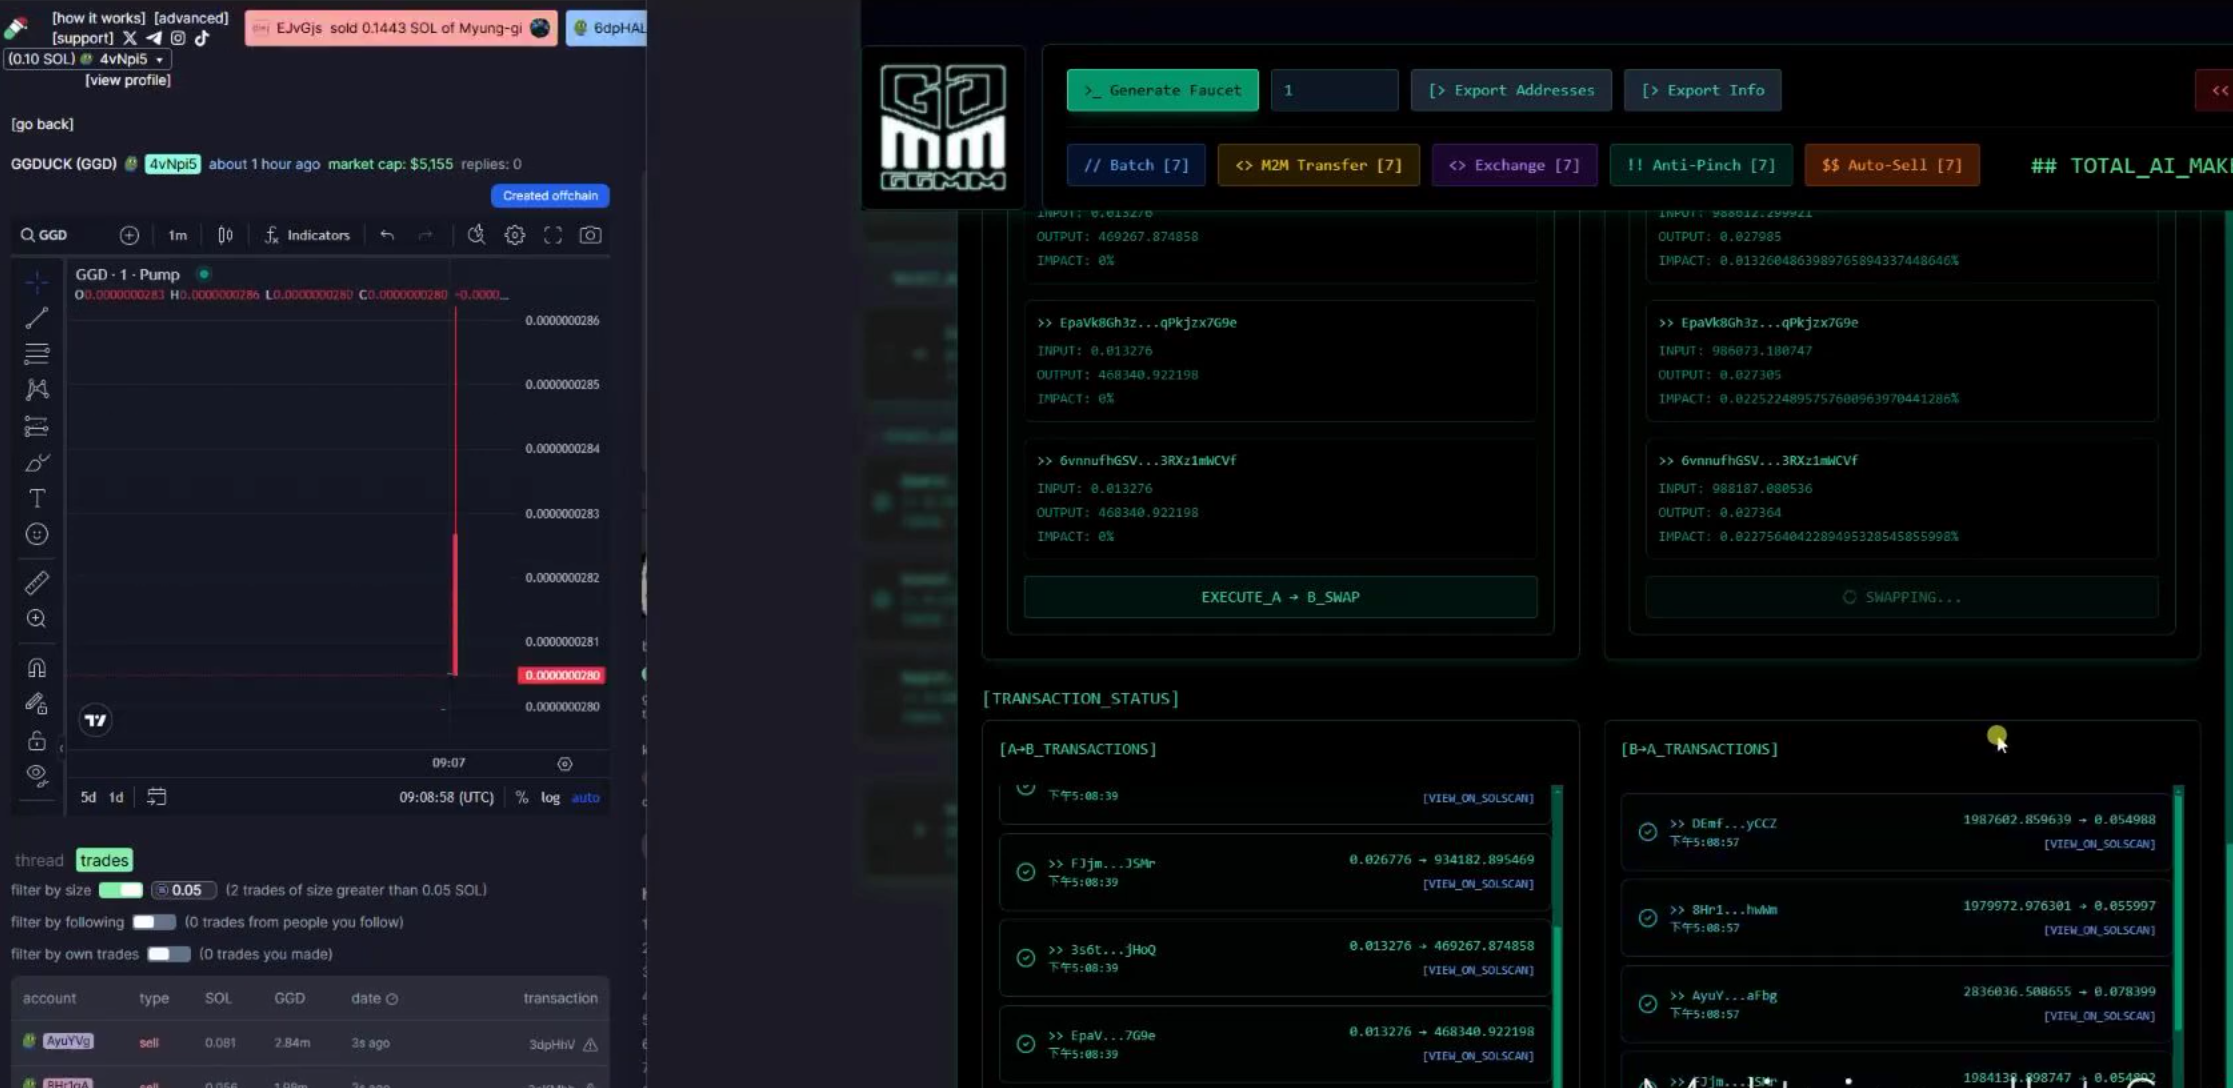
Task: Select the zoom-in magnifier tool
Action: 37,619
